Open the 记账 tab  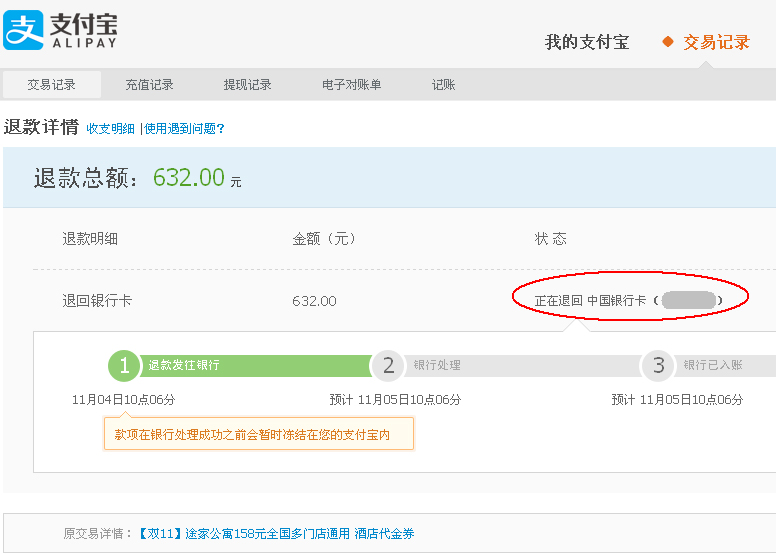[443, 85]
